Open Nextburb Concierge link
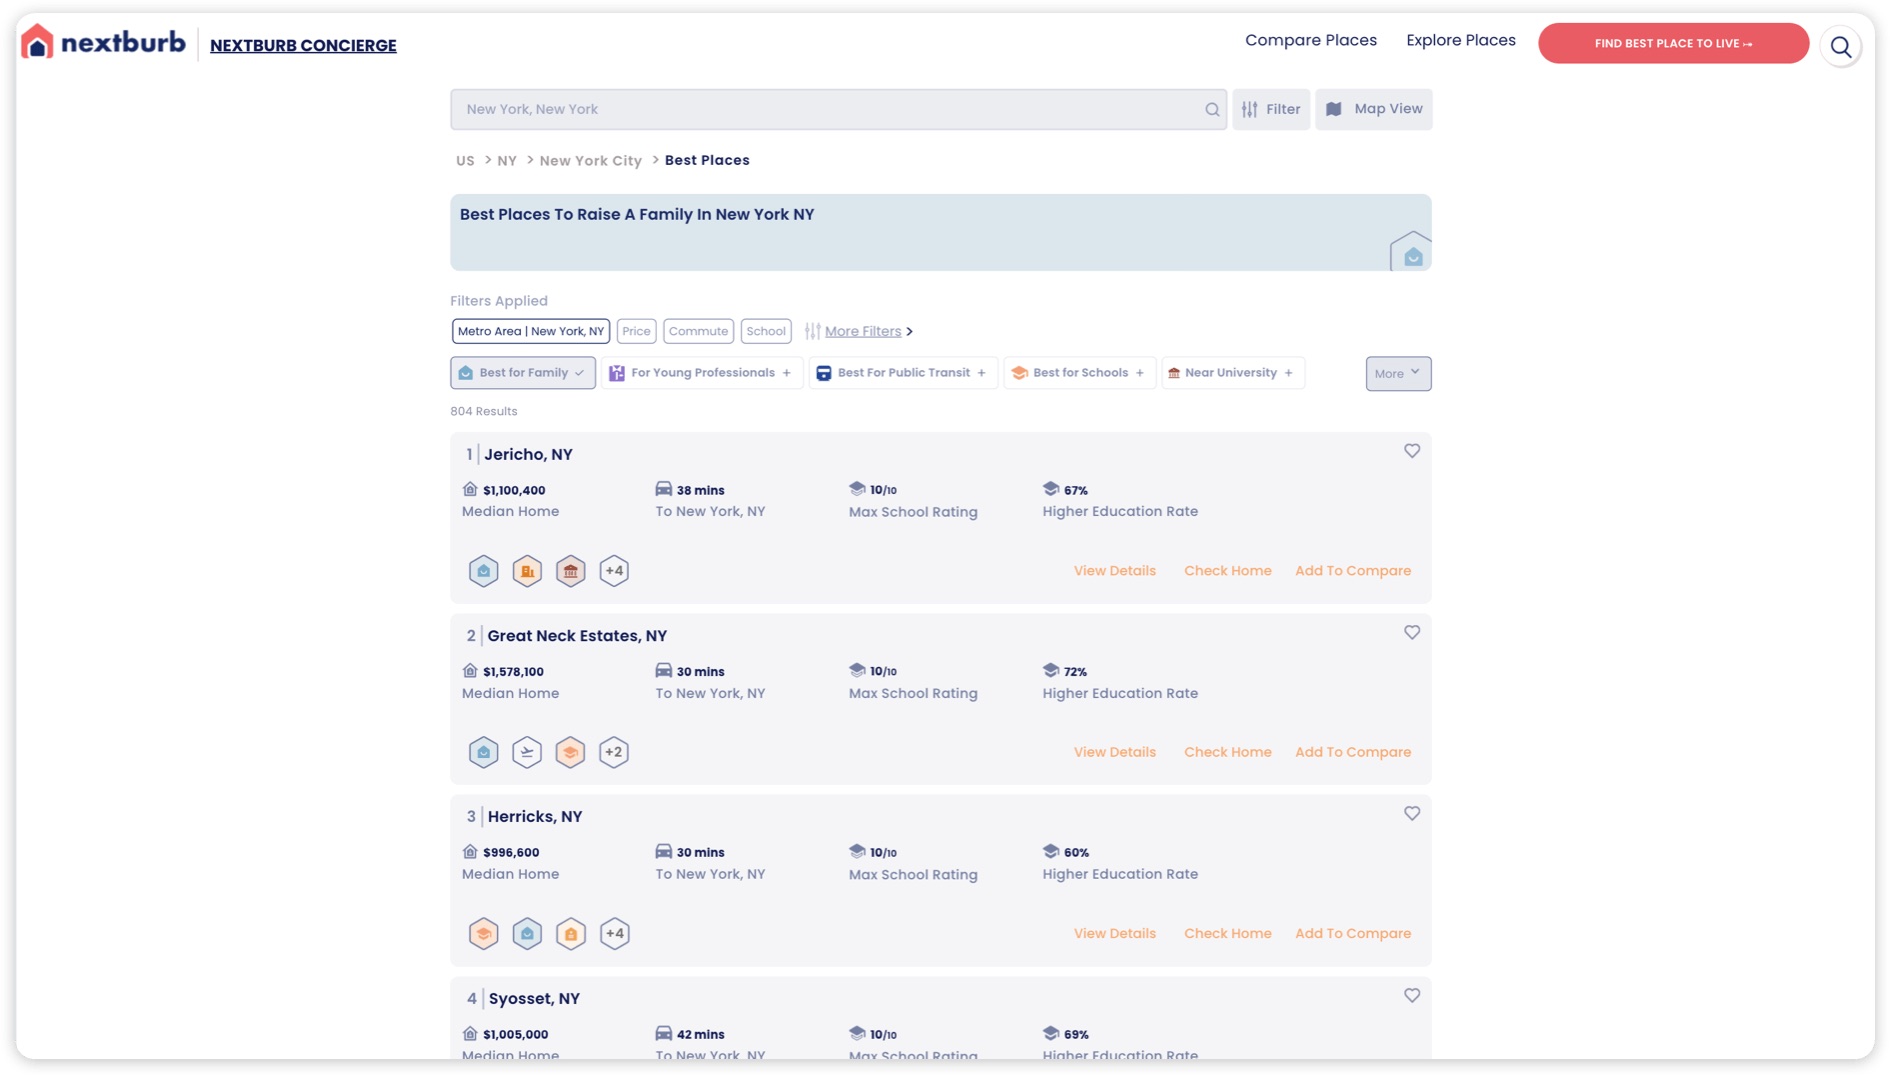 click(303, 46)
